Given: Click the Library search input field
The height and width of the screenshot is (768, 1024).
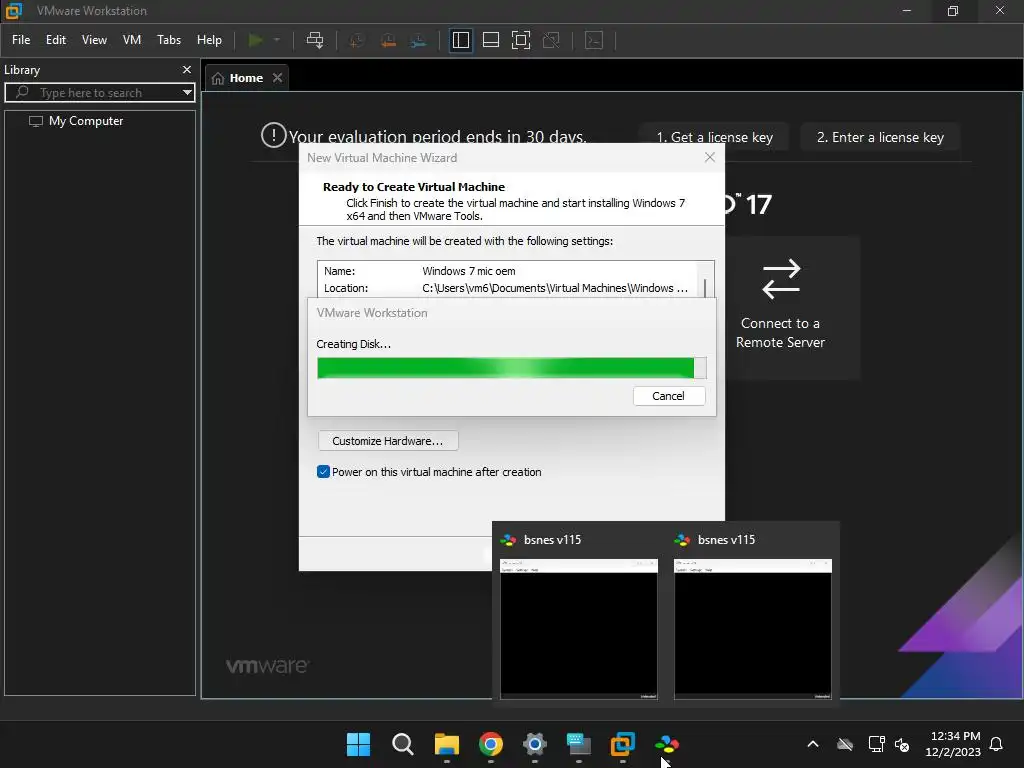Looking at the screenshot, I should (x=98, y=93).
